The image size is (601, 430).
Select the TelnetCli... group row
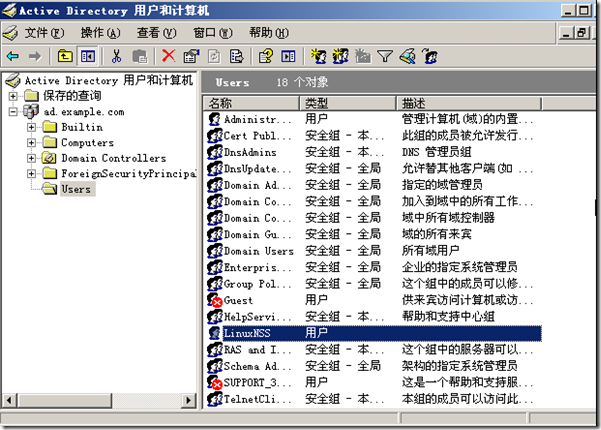coord(374,399)
